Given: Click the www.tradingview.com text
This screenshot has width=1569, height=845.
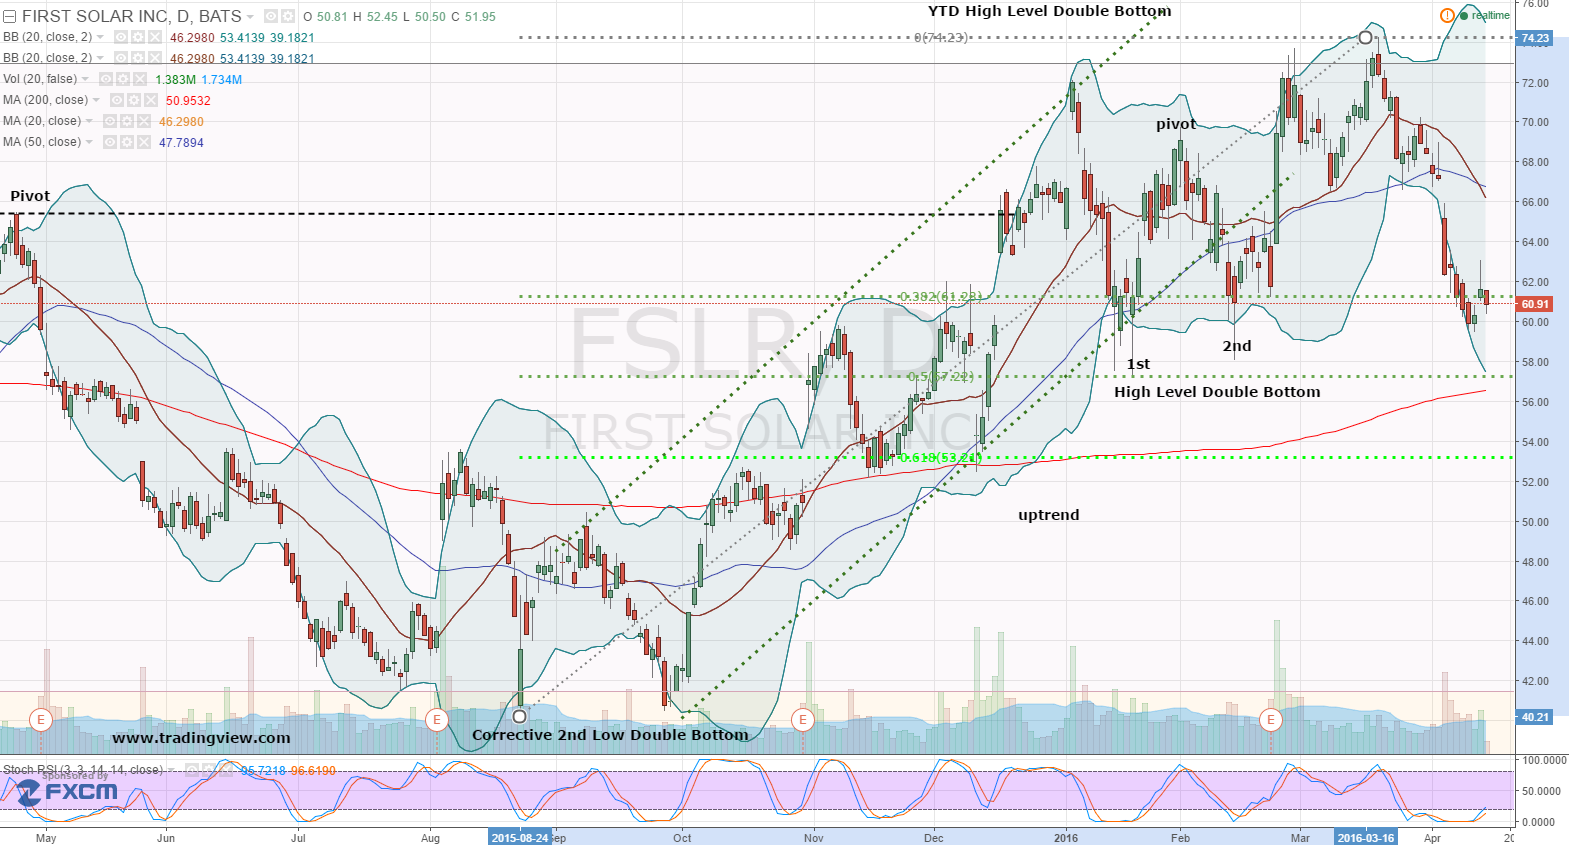Looking at the screenshot, I should (201, 738).
